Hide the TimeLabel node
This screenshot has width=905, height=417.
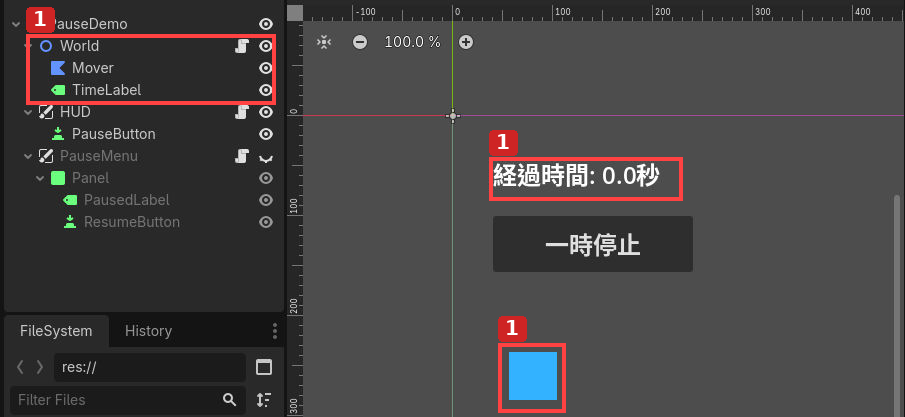point(265,90)
